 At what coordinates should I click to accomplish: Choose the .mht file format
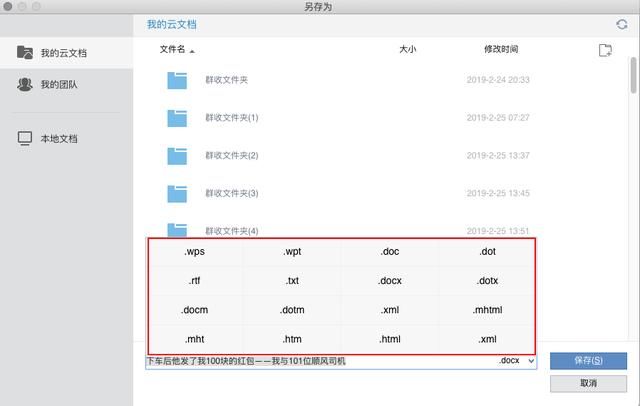tap(194, 339)
